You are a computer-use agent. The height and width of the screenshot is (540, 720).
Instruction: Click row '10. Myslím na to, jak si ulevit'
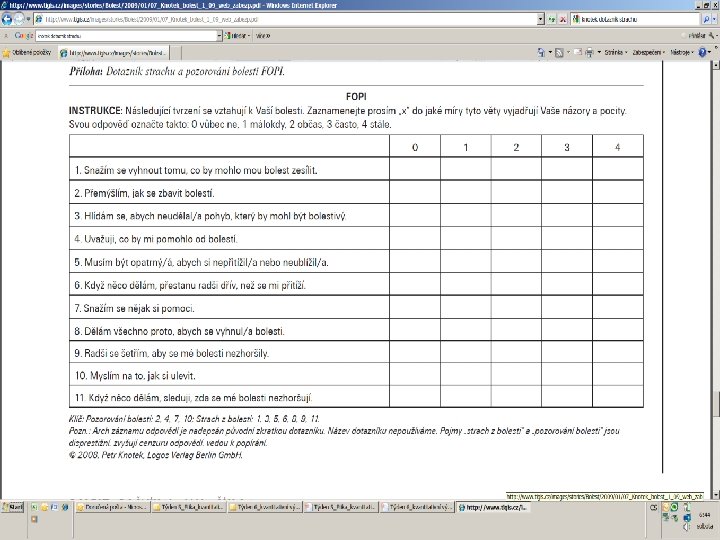pos(356,376)
